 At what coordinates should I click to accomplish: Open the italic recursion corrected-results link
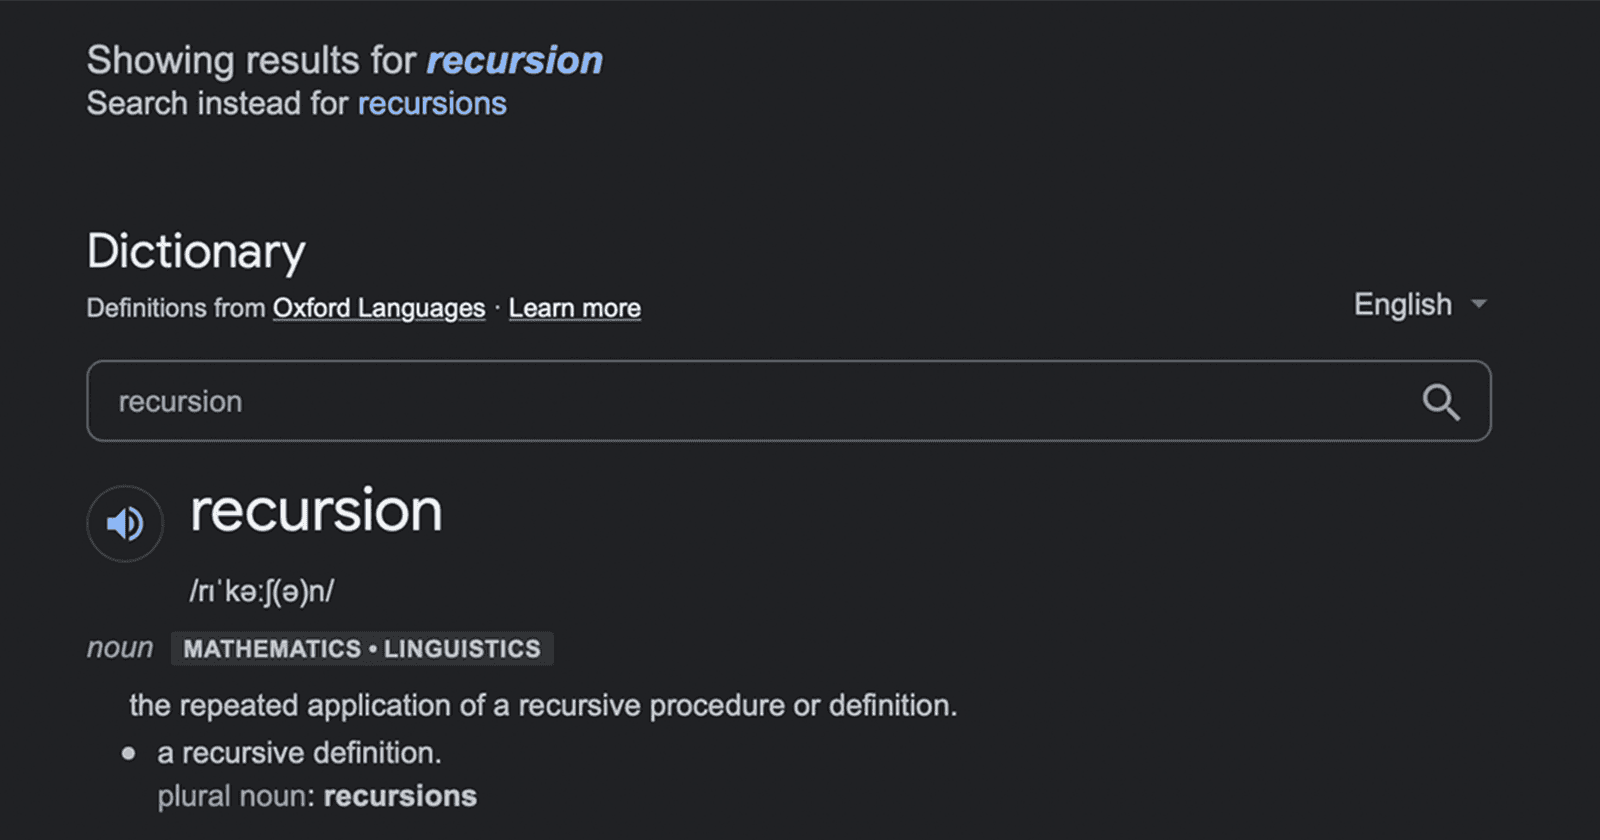[514, 61]
